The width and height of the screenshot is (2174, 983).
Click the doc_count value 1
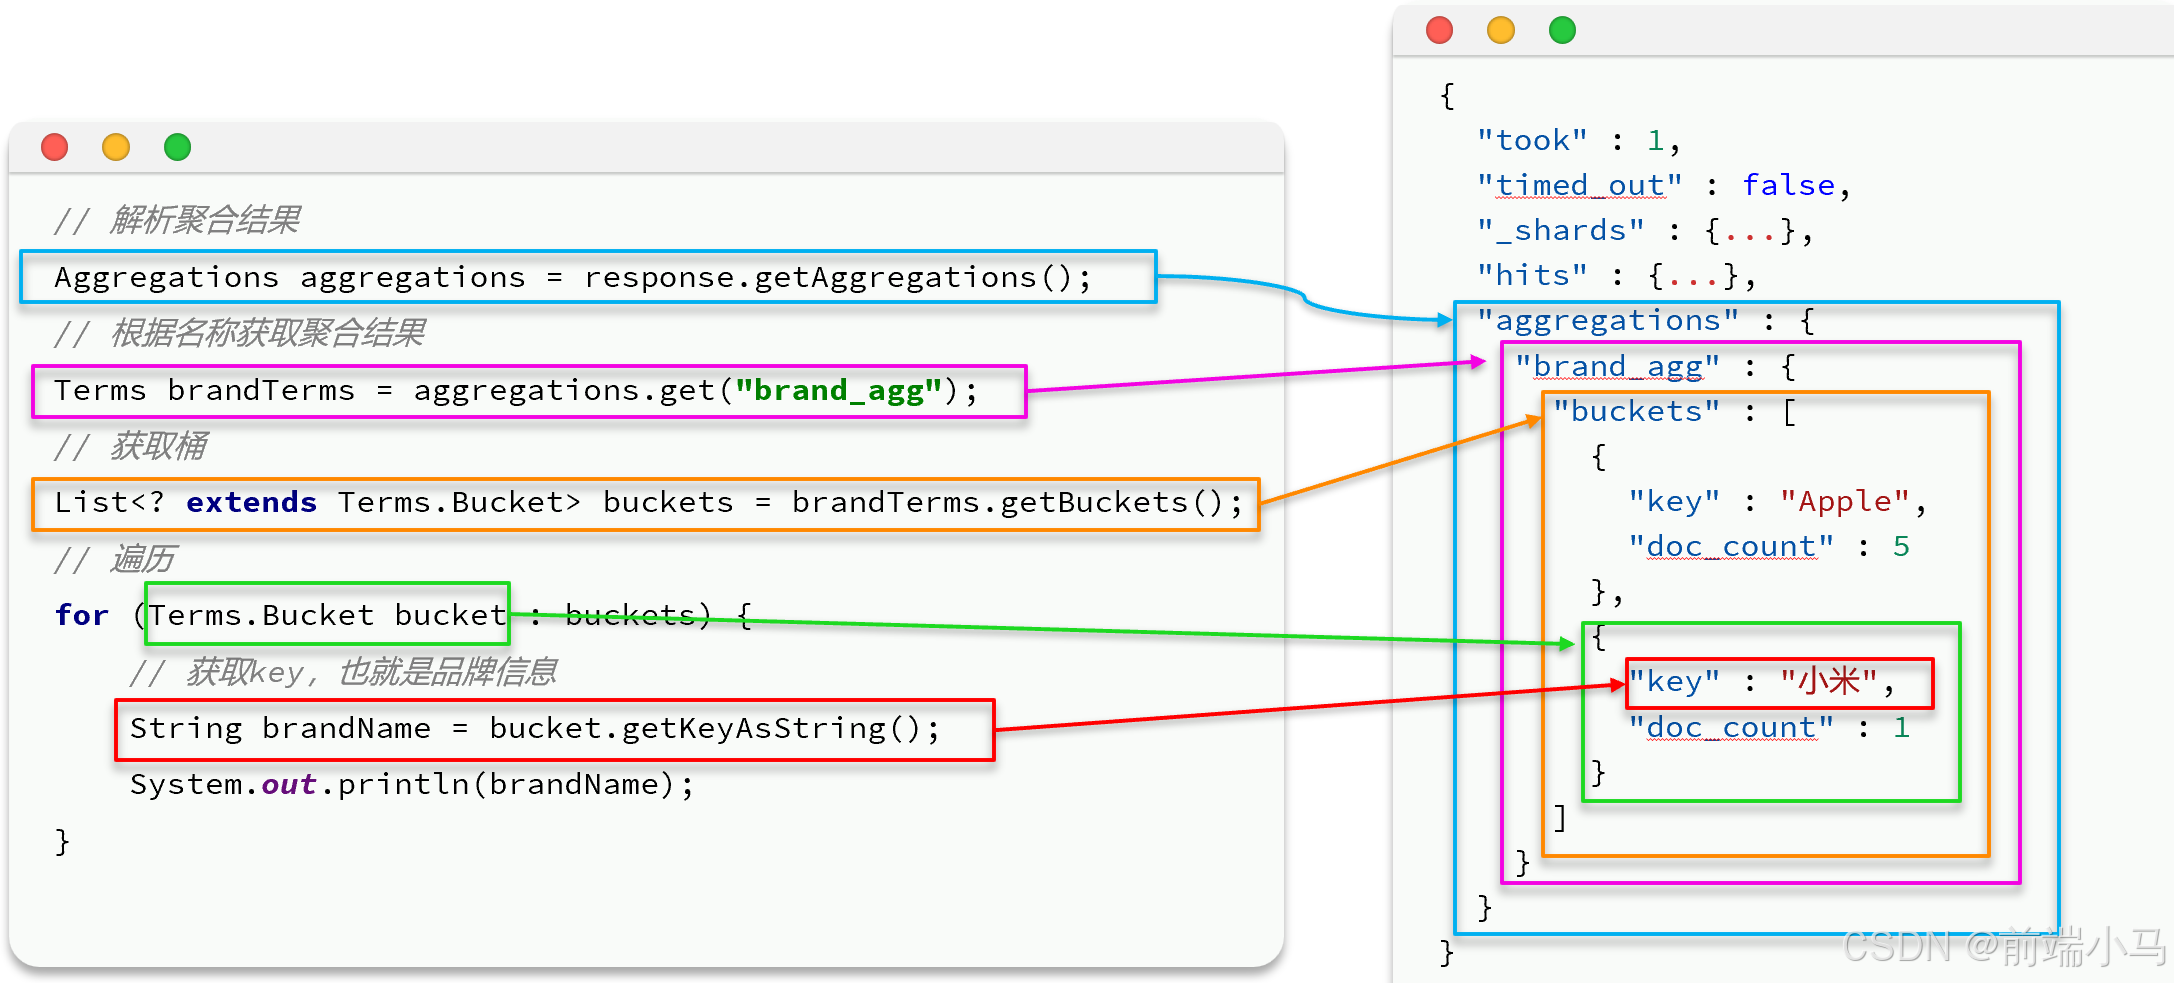(x=1901, y=728)
